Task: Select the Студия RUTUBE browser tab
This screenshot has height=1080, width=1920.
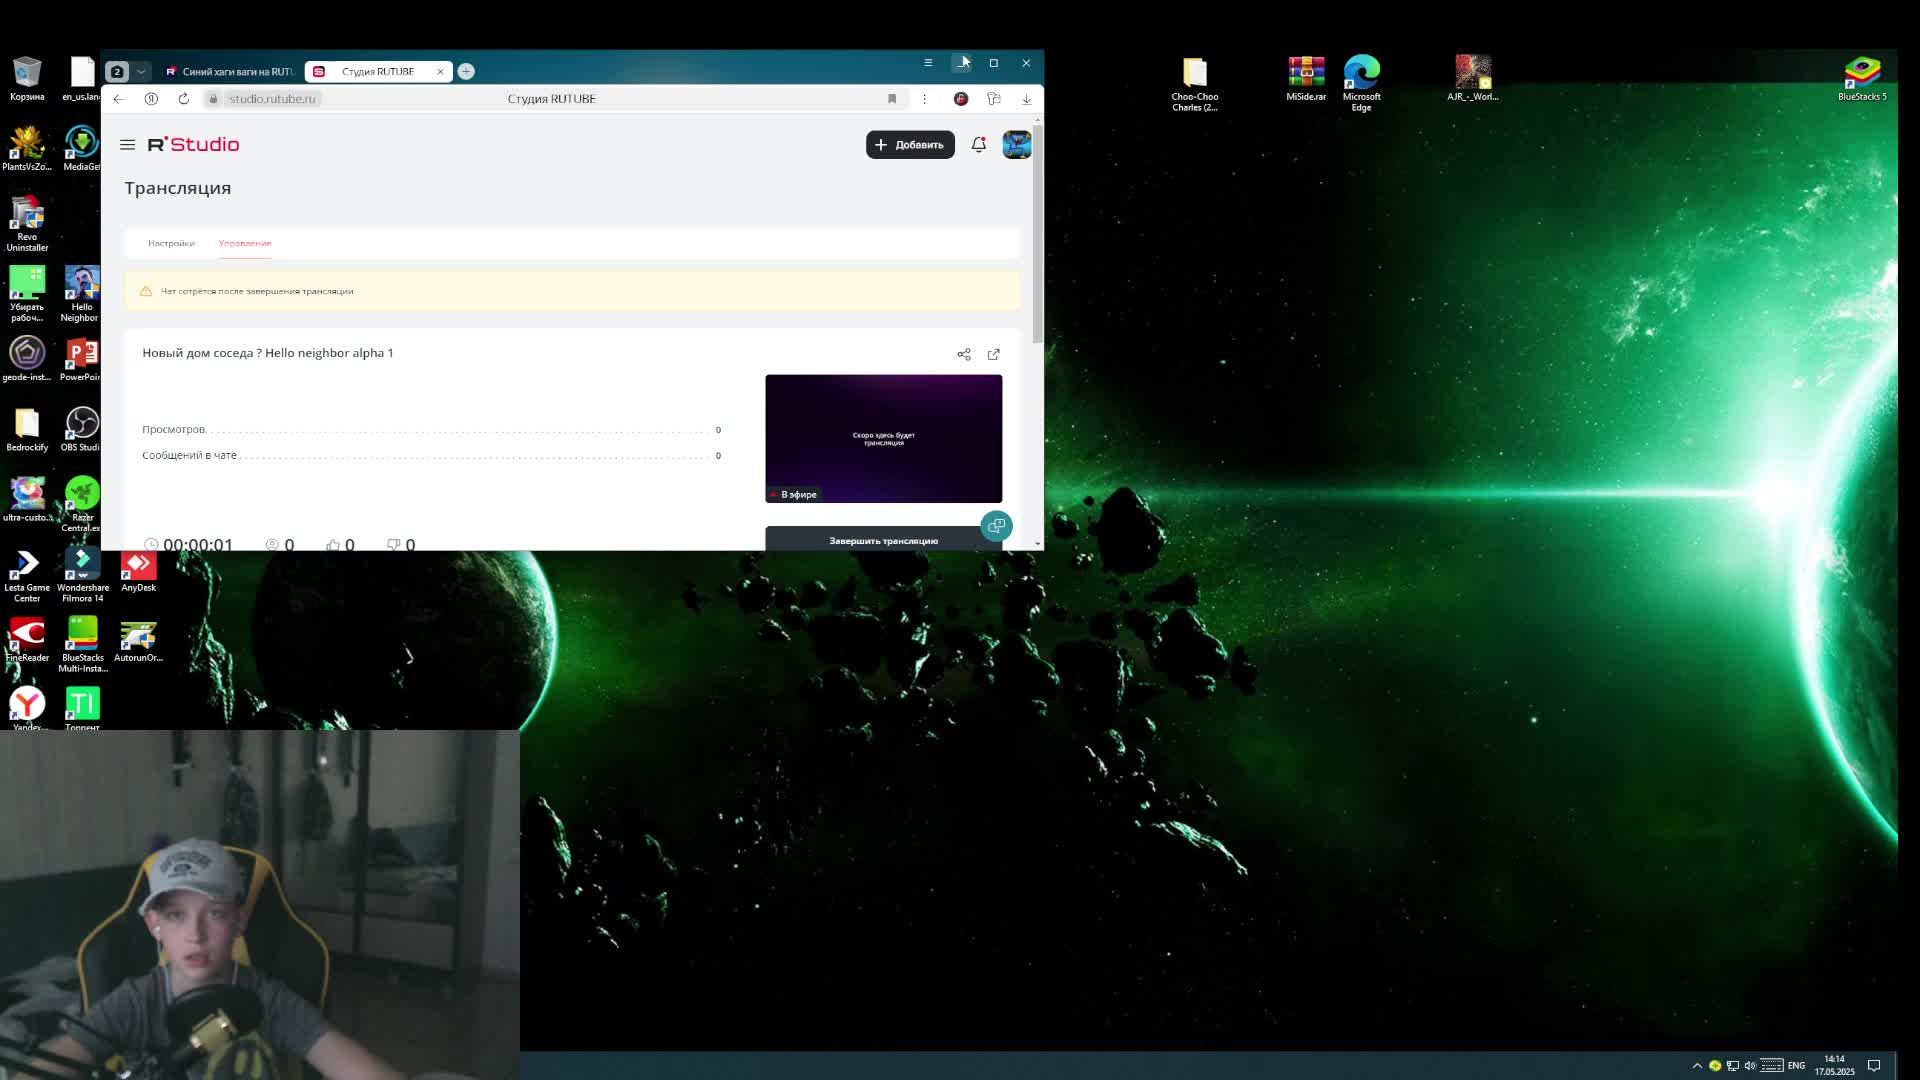Action: [377, 71]
